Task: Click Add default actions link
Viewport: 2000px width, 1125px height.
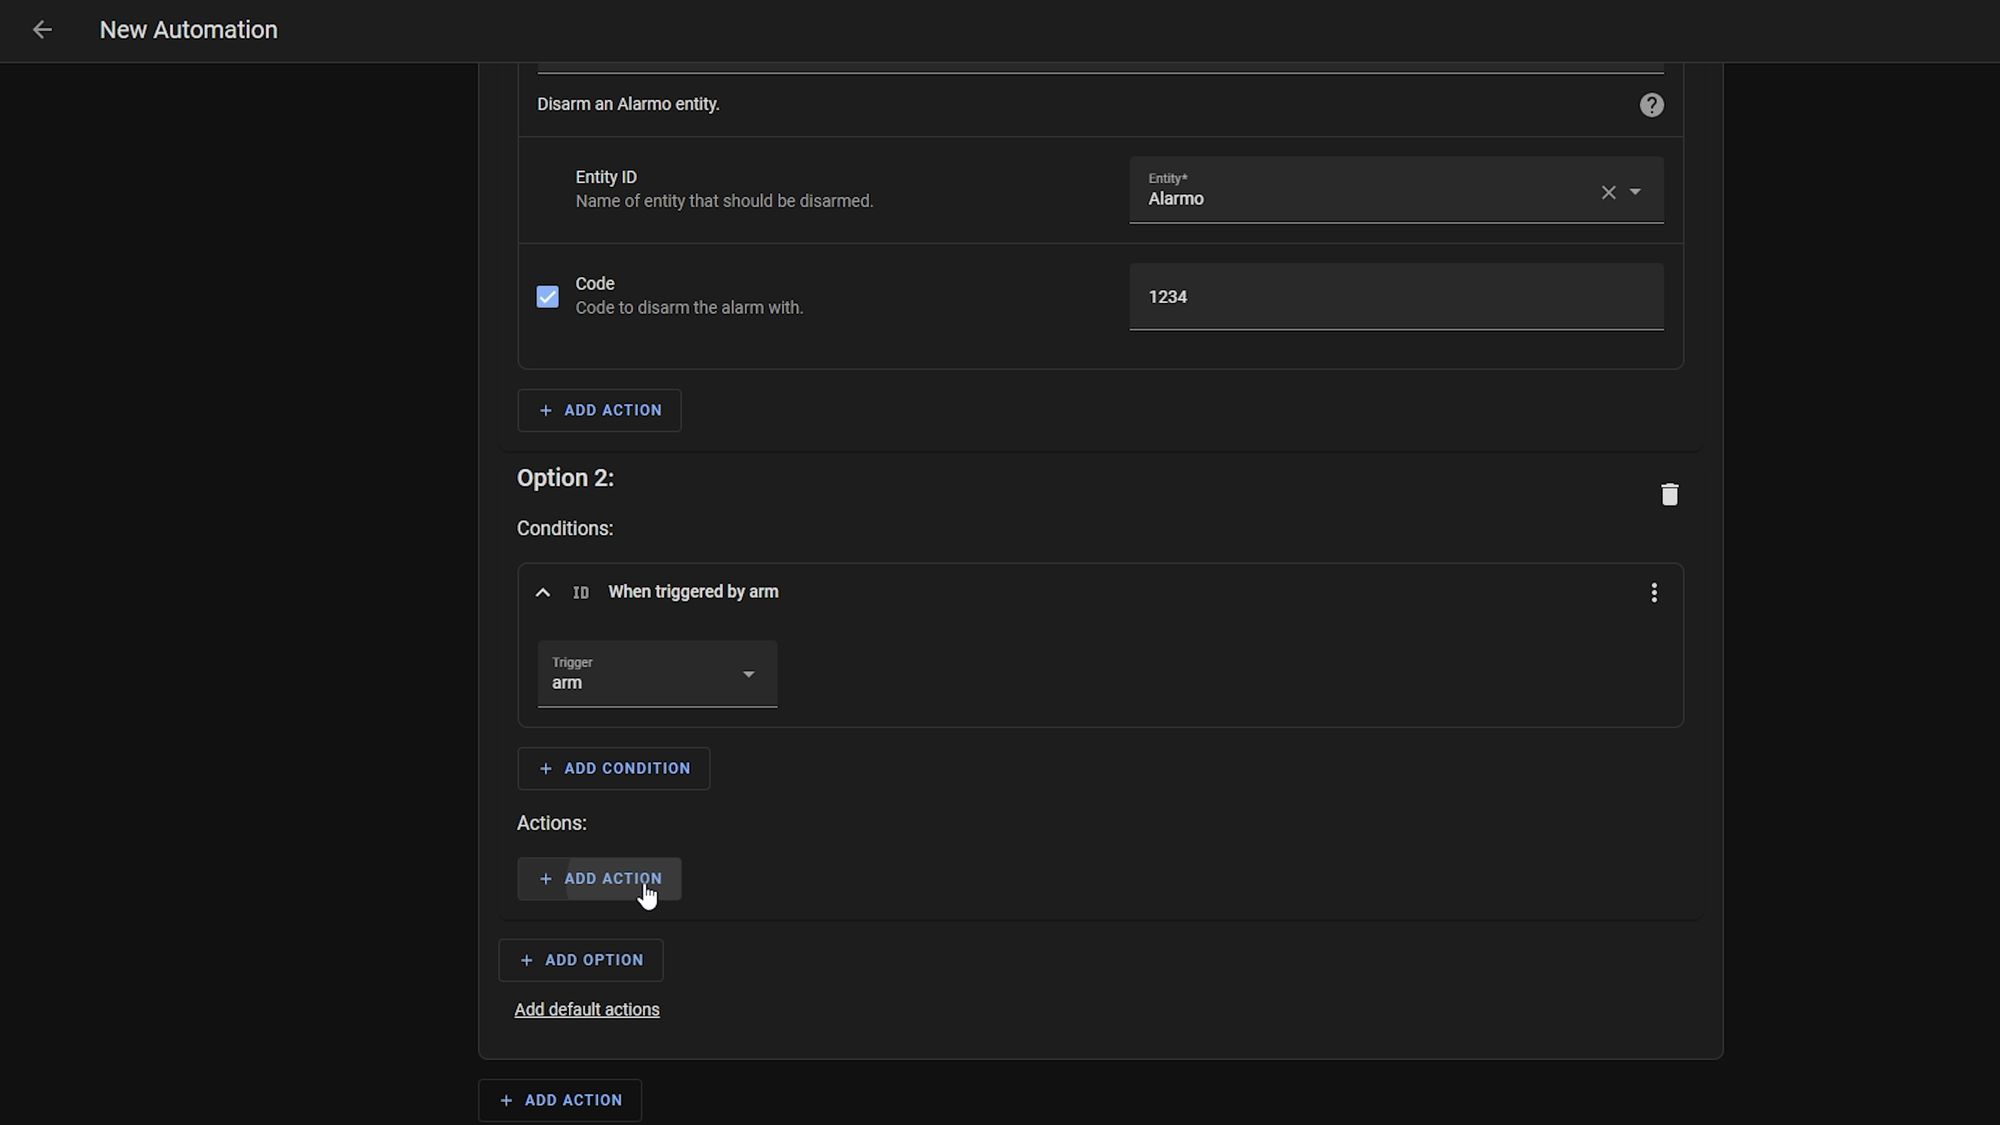Action: tap(587, 1008)
